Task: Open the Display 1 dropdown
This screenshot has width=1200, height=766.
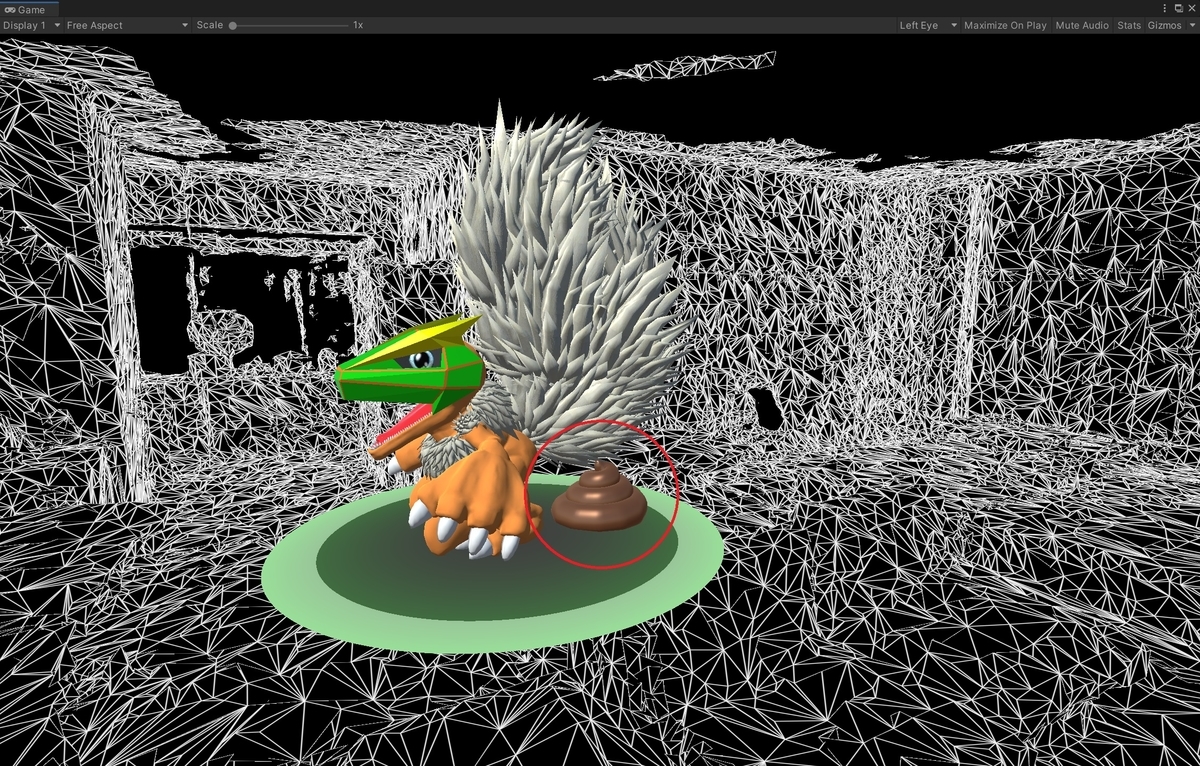Action: 31,25
